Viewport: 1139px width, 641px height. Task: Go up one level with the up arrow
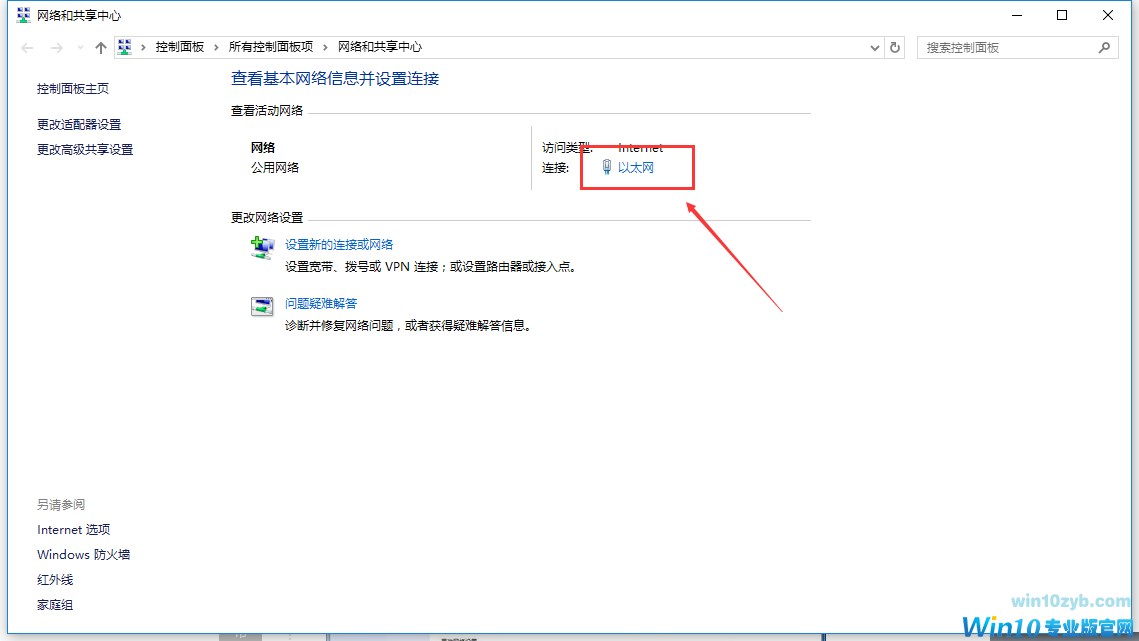click(x=100, y=48)
